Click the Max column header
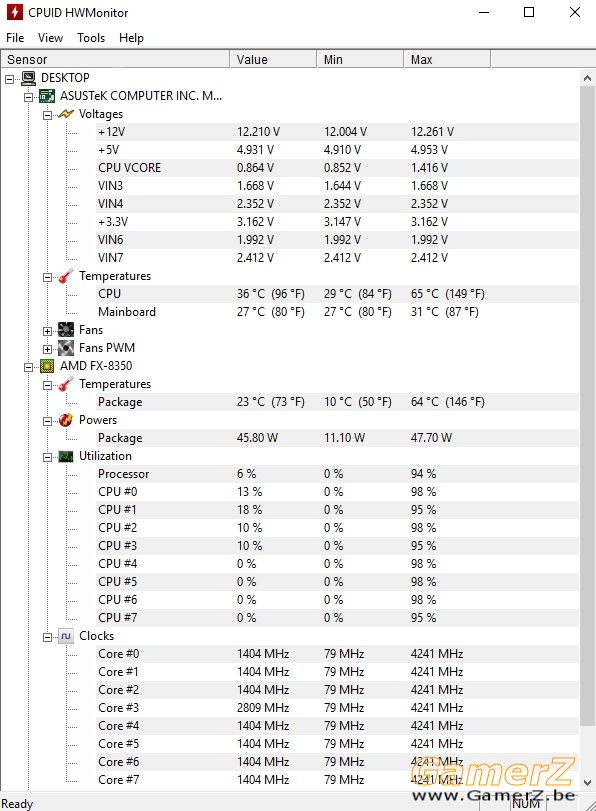The width and height of the screenshot is (596, 811). (x=446, y=59)
